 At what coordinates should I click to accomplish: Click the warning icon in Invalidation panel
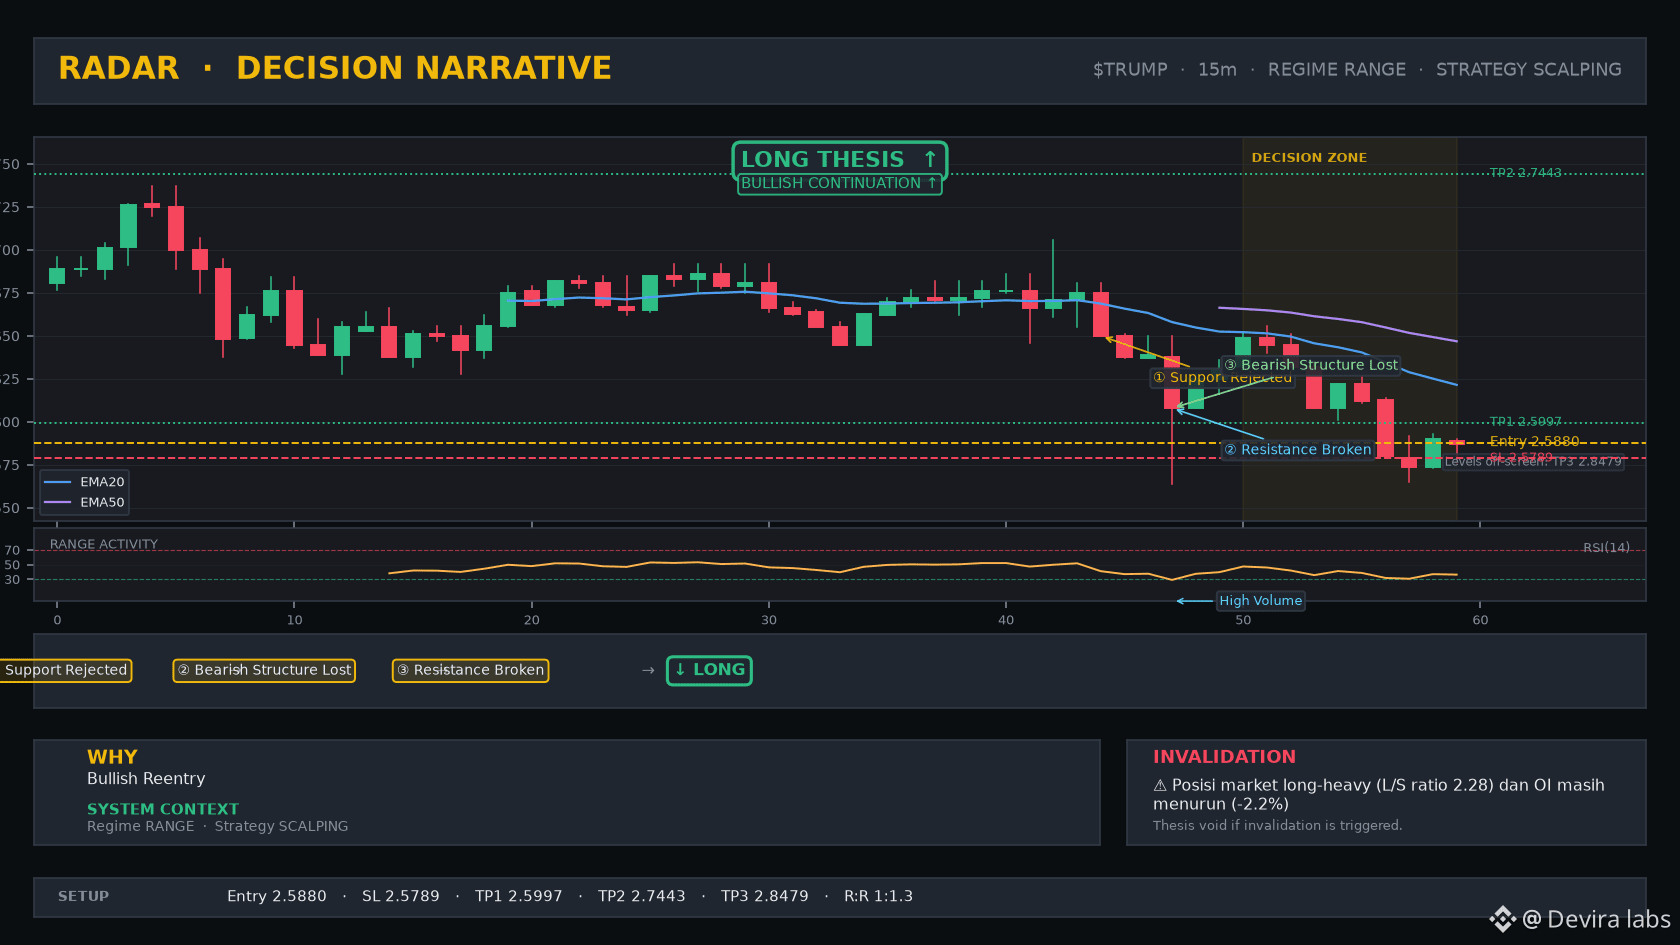[1160, 786]
